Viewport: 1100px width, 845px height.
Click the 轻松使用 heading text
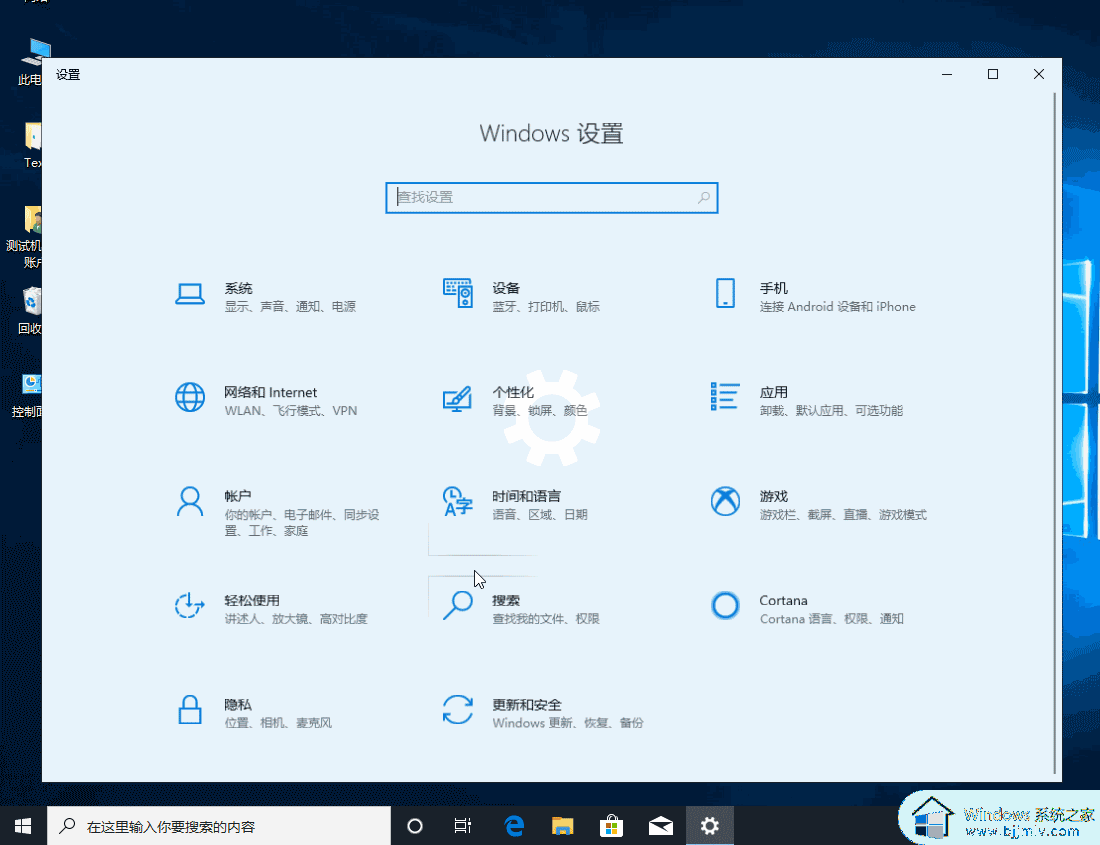tap(252, 600)
